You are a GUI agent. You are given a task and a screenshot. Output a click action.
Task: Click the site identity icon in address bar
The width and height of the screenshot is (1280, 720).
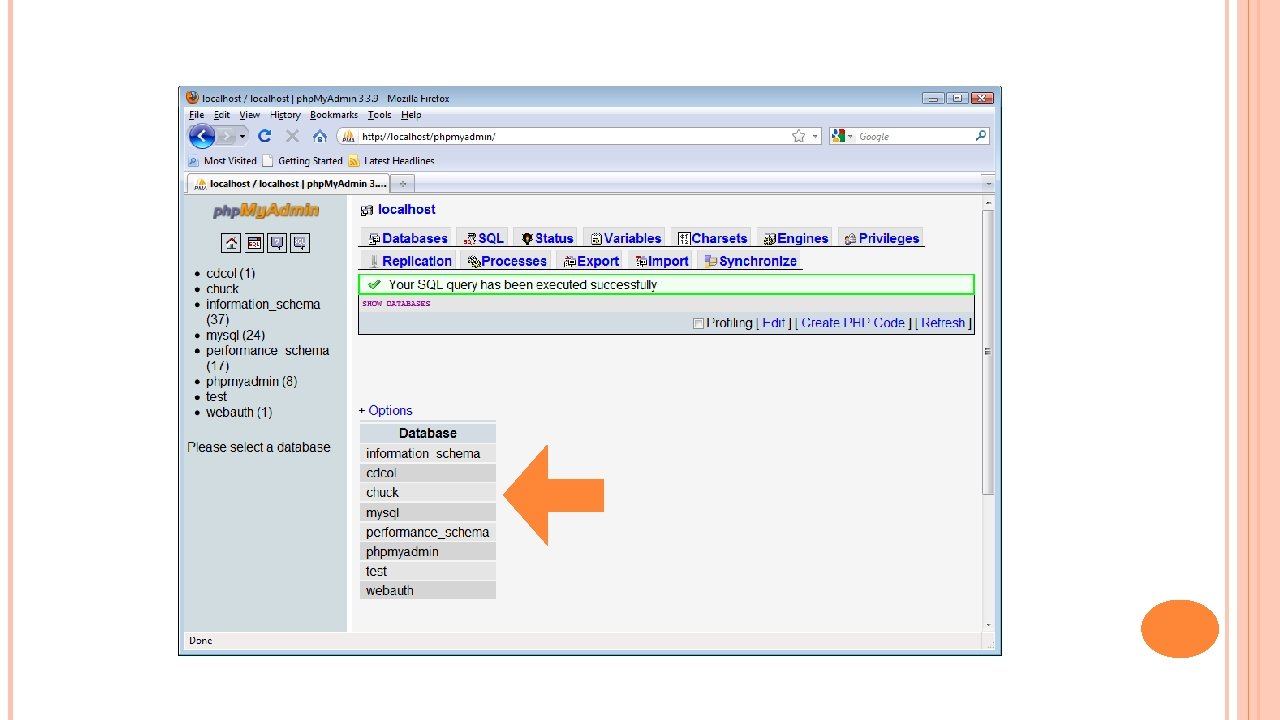point(349,136)
